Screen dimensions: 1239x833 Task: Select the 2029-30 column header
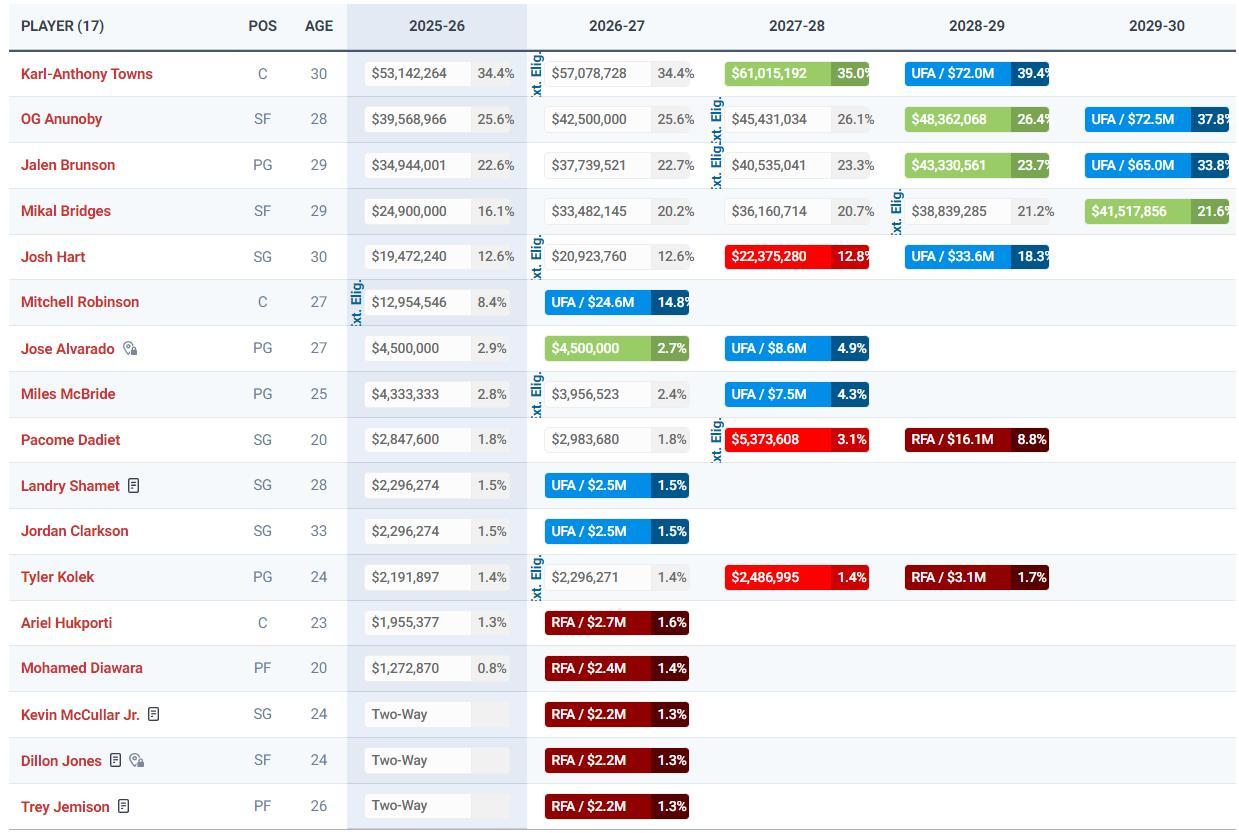pos(1156,26)
